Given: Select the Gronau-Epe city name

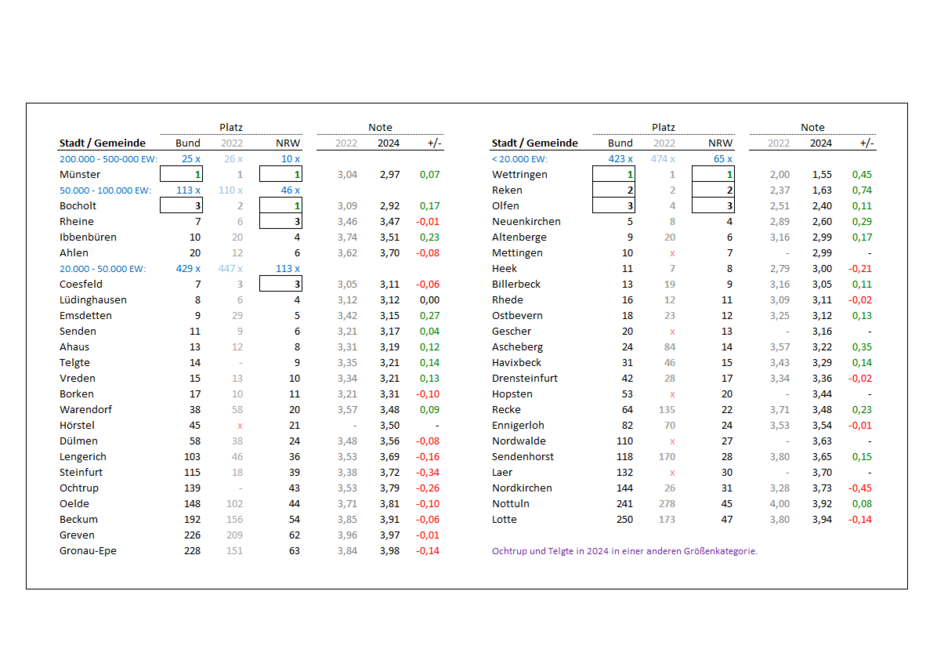Looking at the screenshot, I should (x=88, y=551).
